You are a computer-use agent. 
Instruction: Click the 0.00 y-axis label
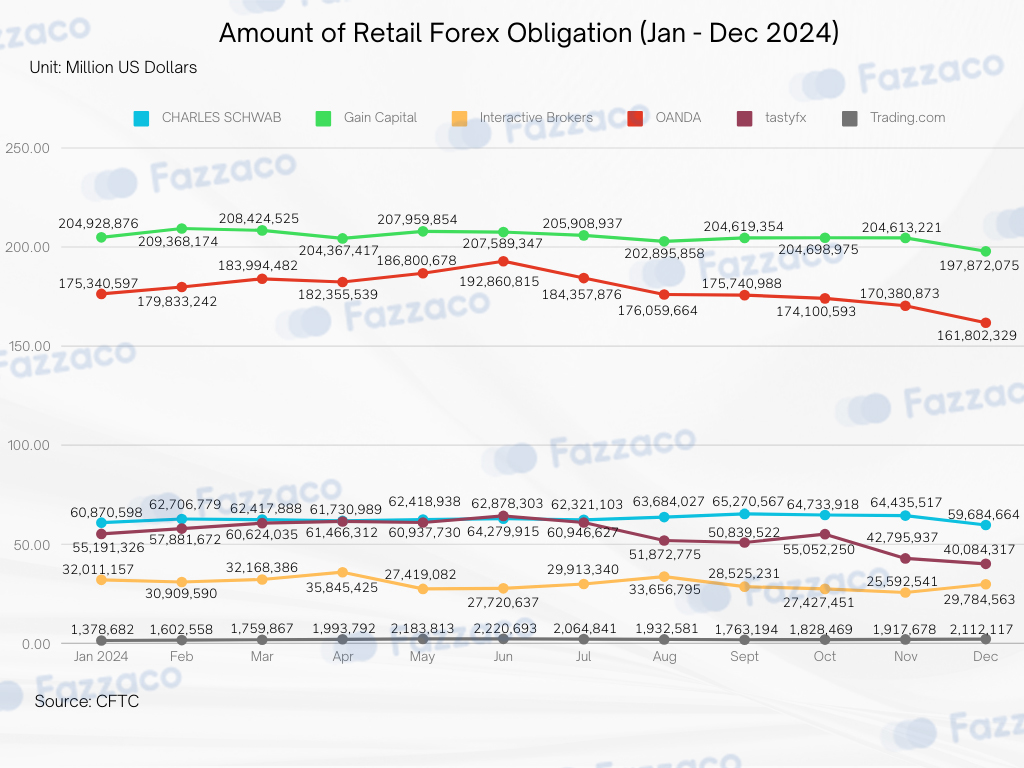click(36, 644)
